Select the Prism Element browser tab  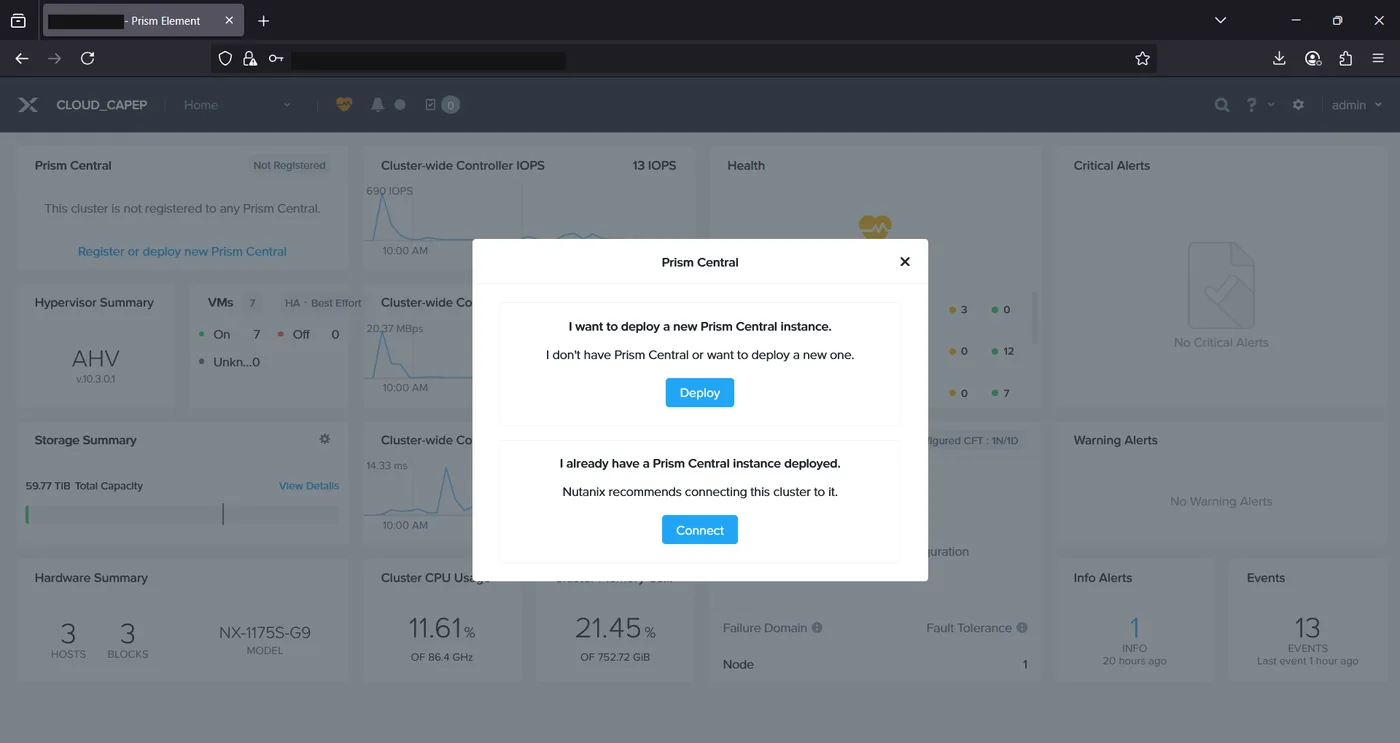click(143, 20)
